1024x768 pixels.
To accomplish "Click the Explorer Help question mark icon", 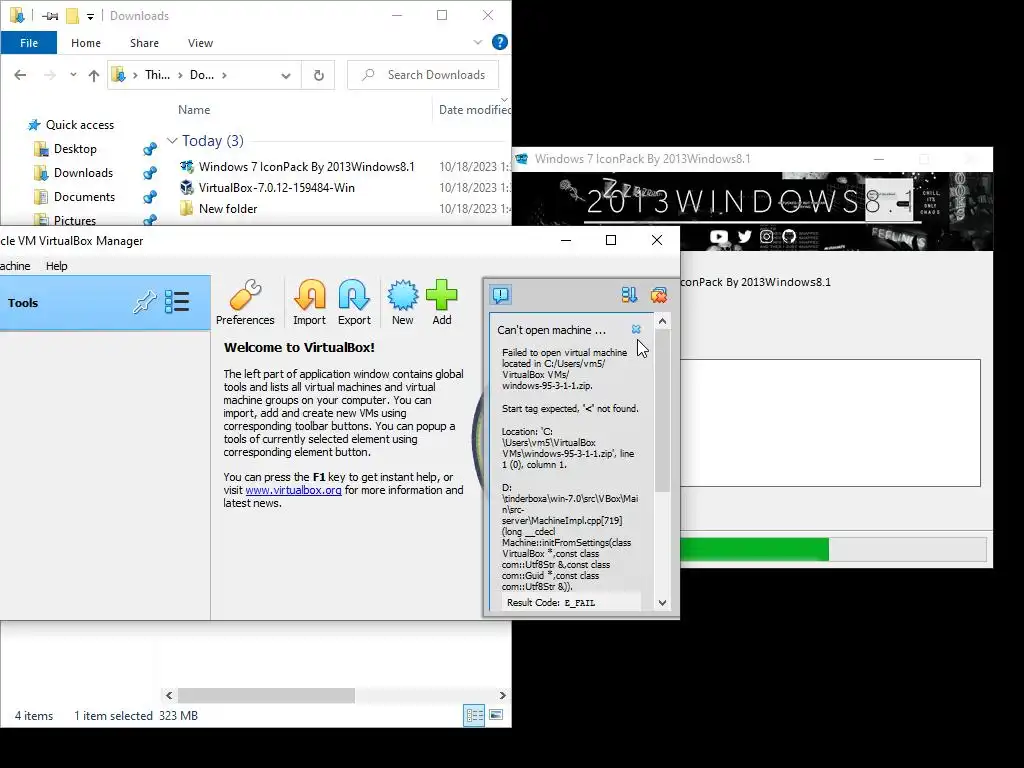I will coord(500,42).
